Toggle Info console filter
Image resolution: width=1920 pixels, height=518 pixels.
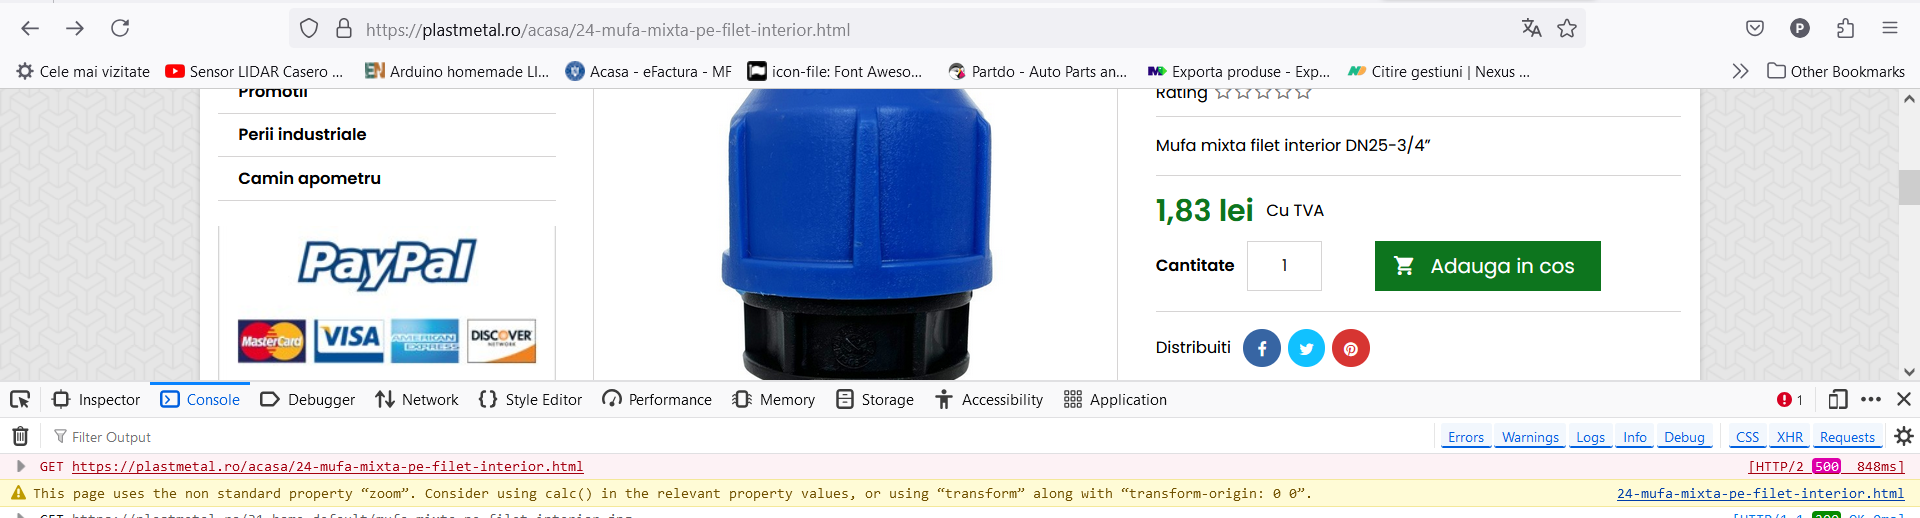(1635, 437)
